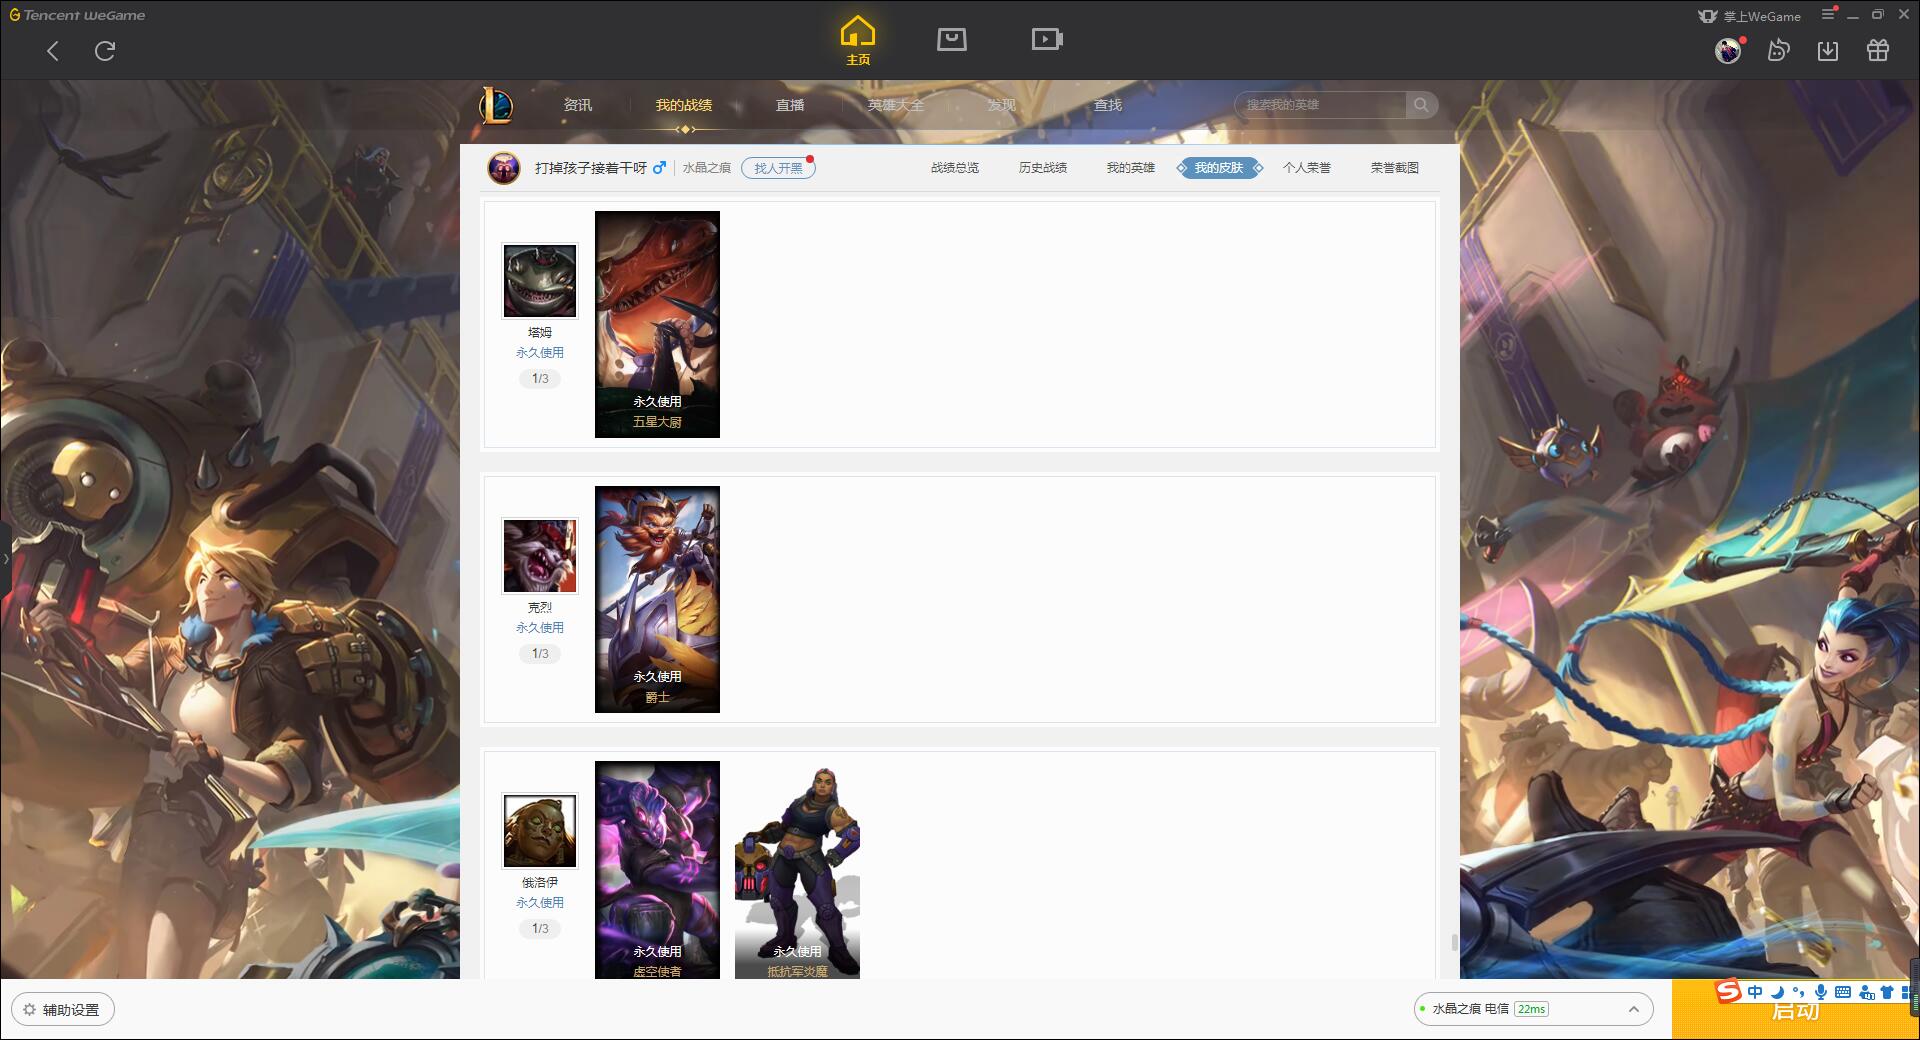Open the 爵士 skin card
The image size is (1920, 1040).
tap(657, 599)
